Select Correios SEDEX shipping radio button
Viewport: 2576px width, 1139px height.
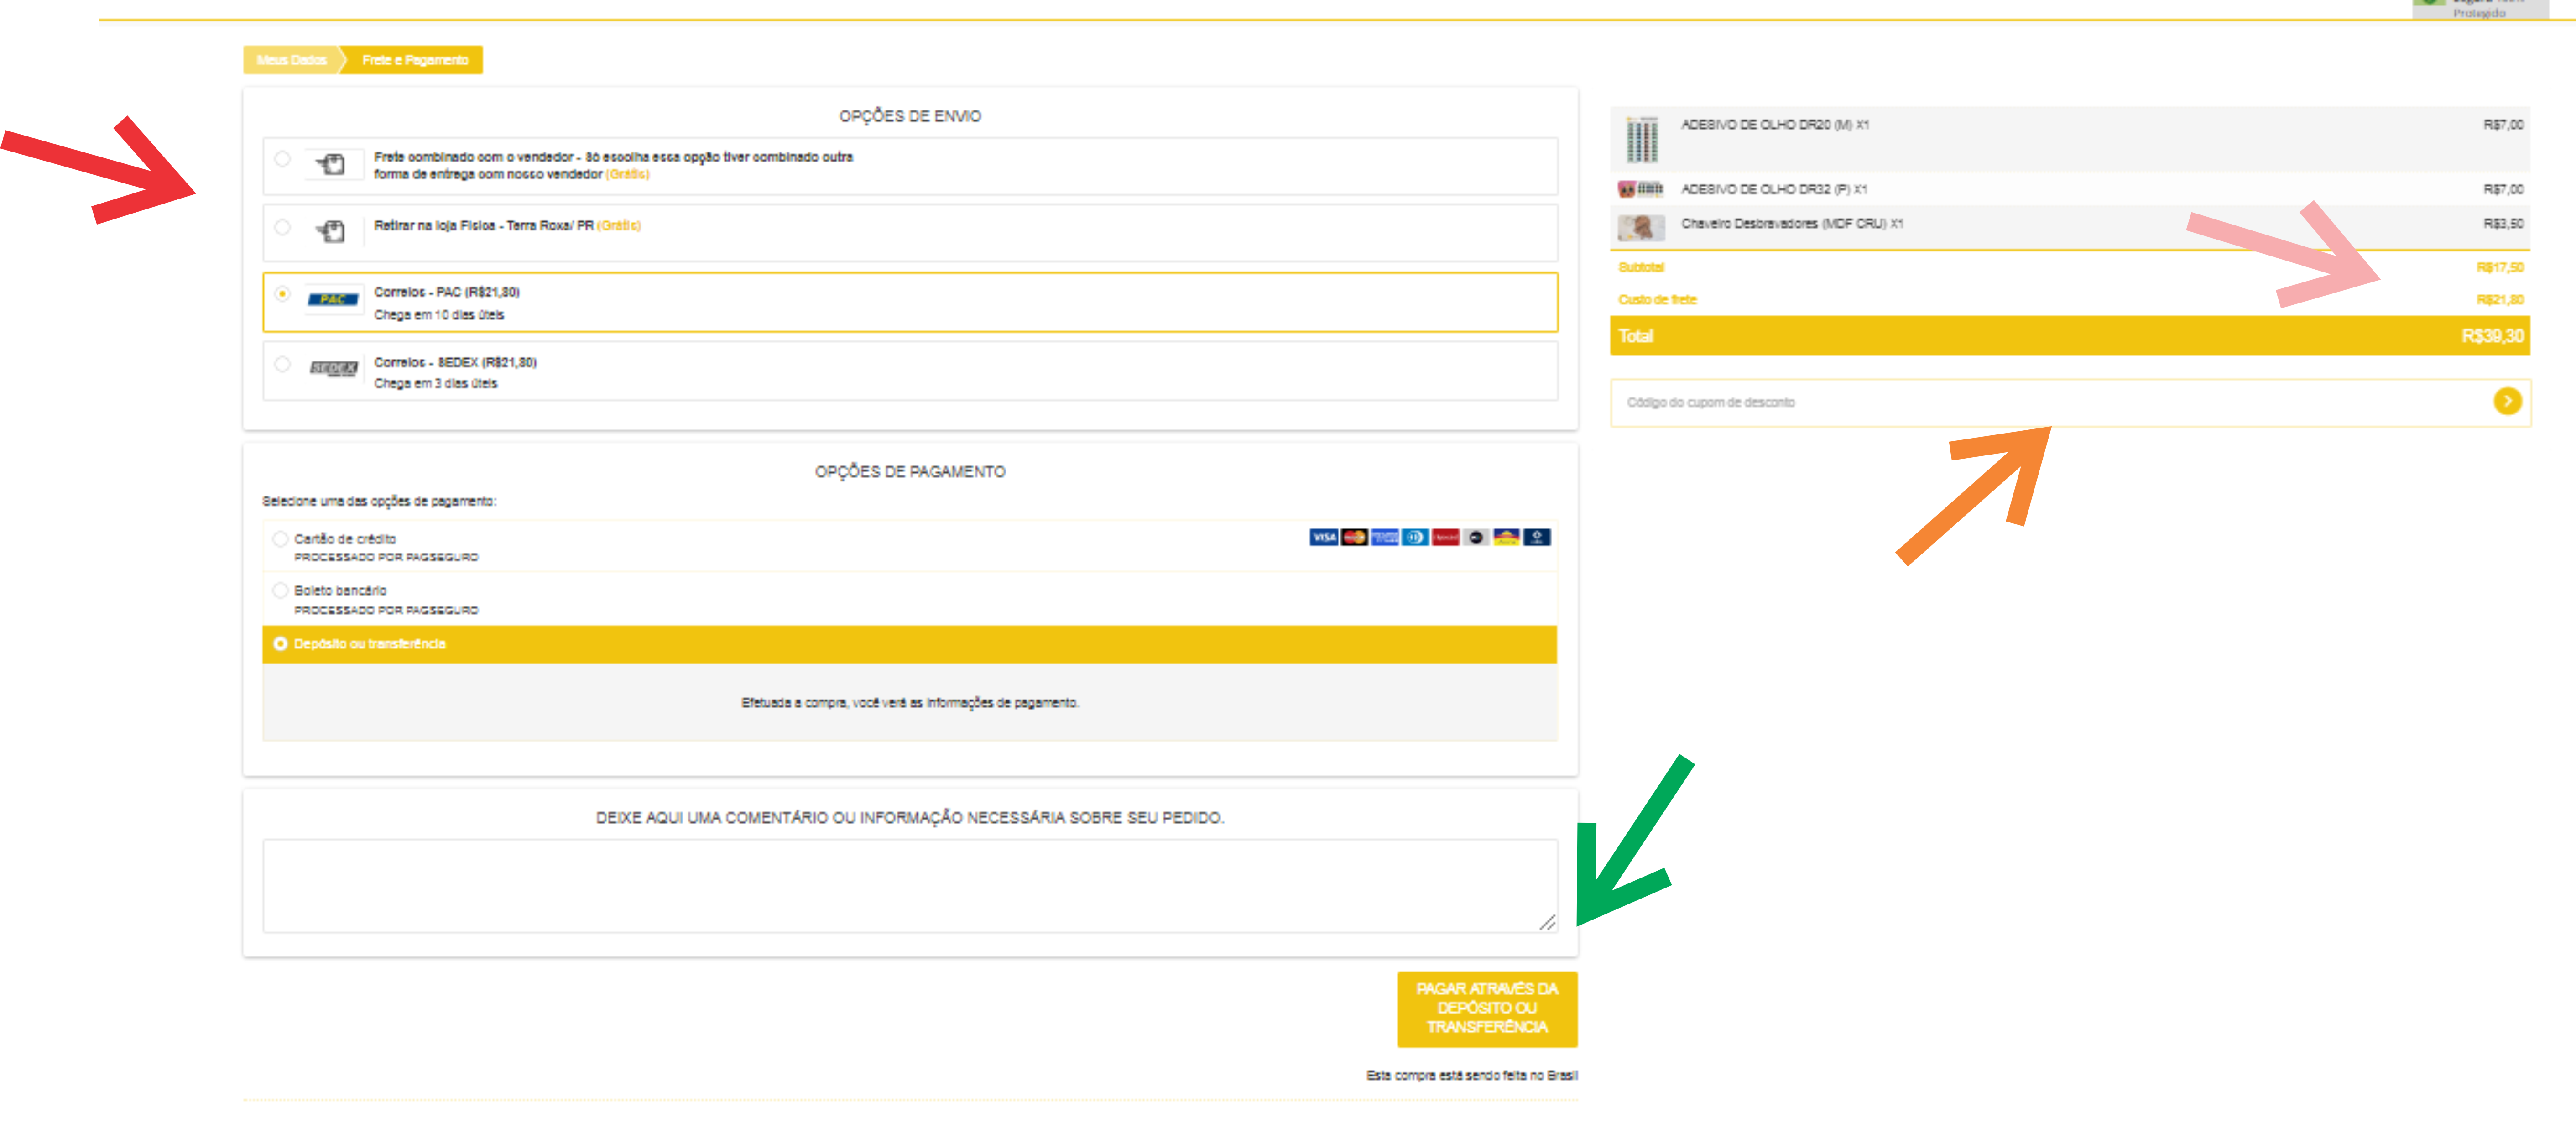(x=283, y=365)
